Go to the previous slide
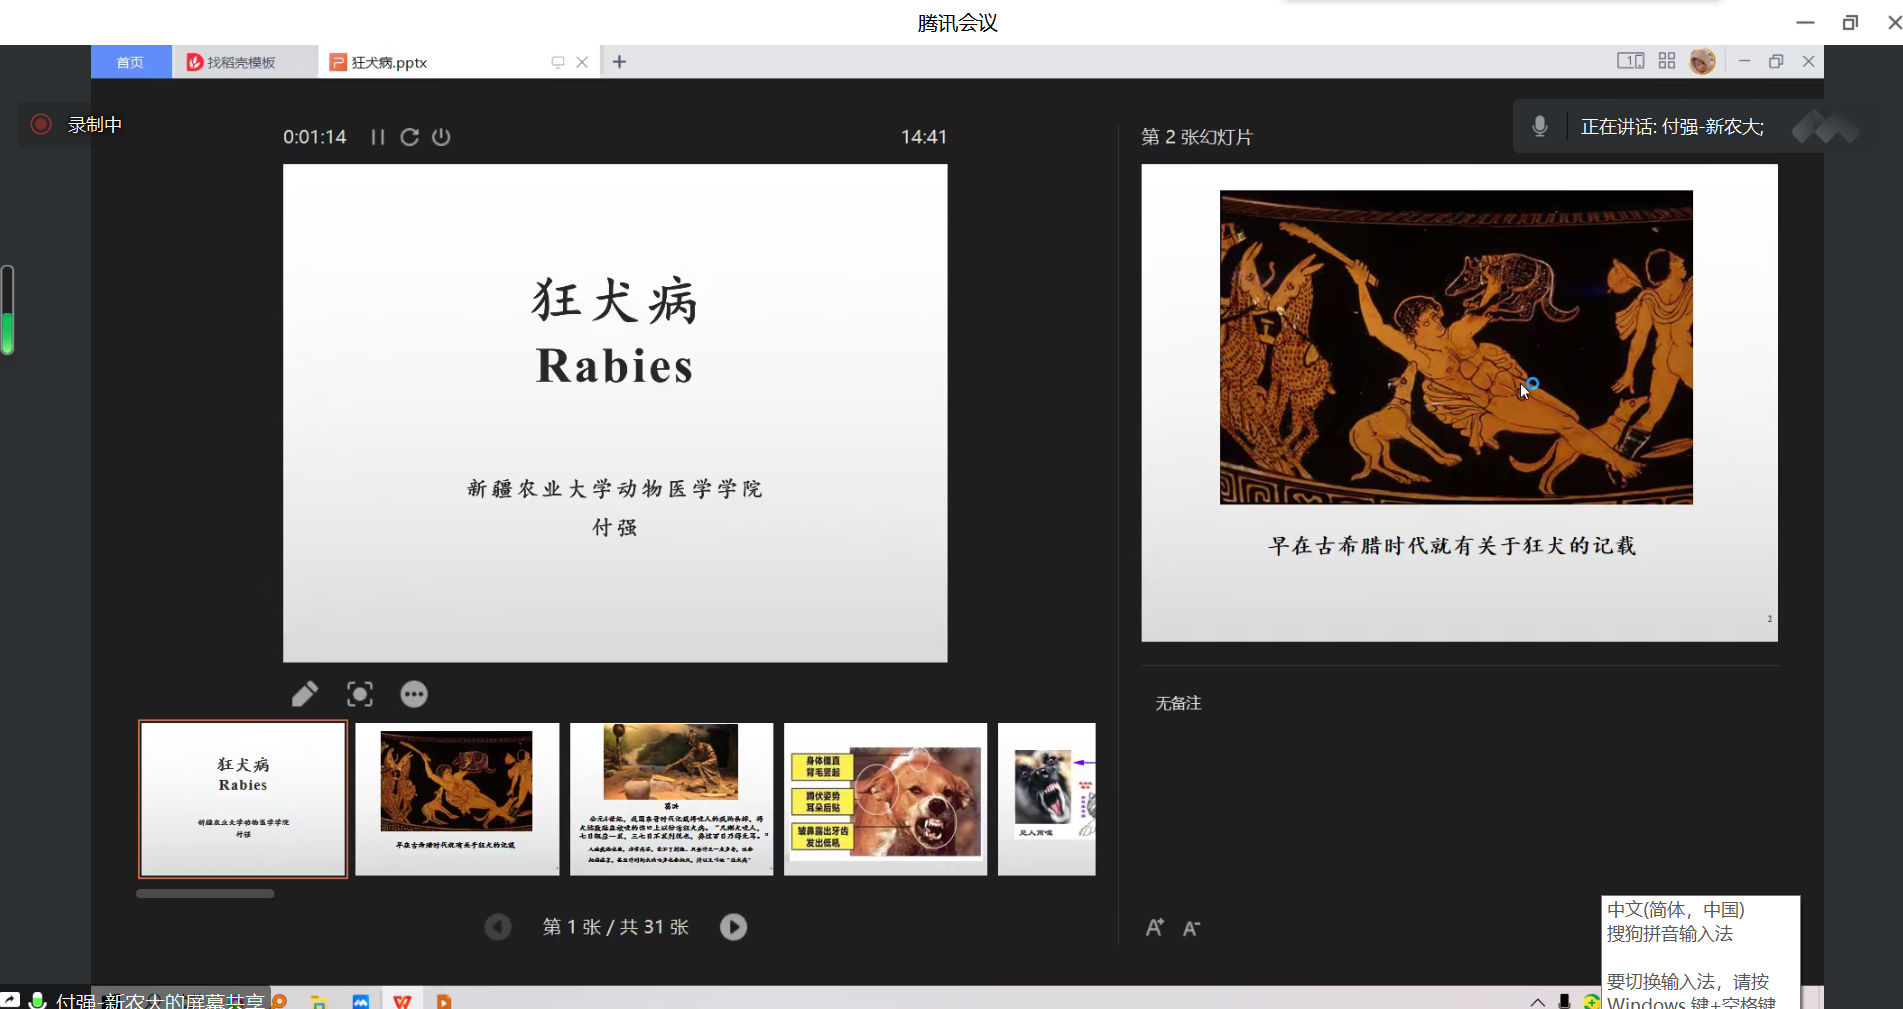The width and height of the screenshot is (1903, 1009). [x=498, y=927]
